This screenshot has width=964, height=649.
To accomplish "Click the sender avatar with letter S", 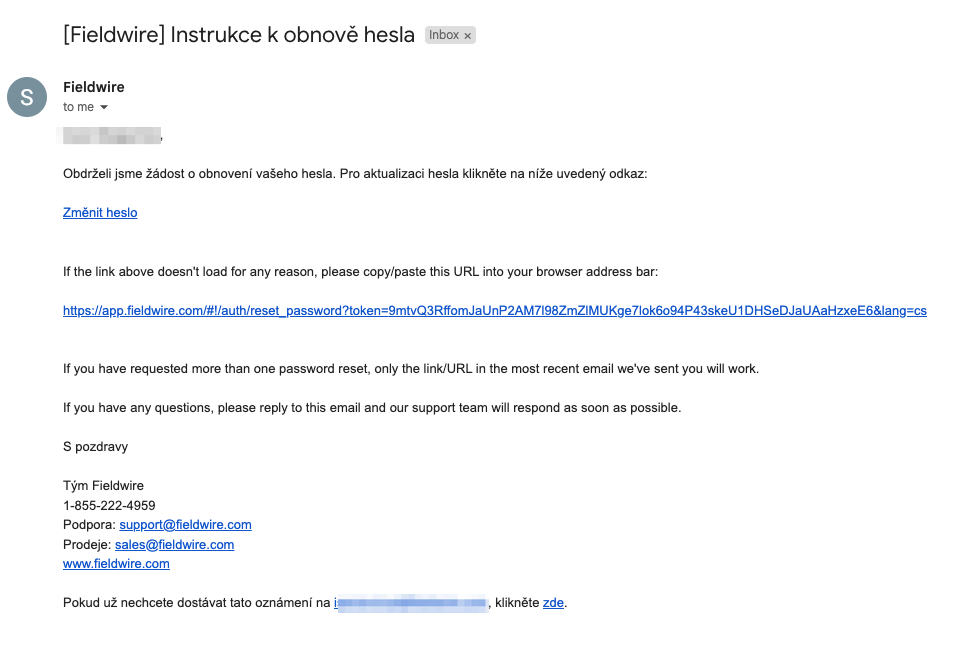I will pos(27,97).
